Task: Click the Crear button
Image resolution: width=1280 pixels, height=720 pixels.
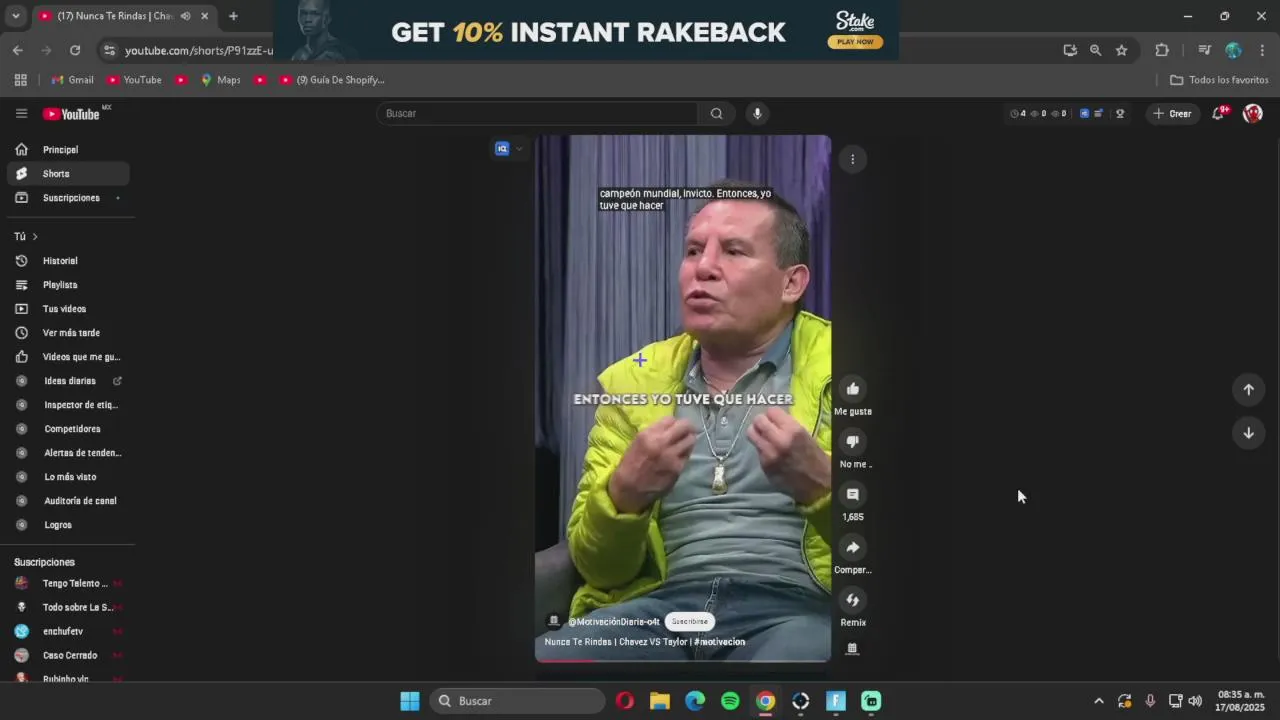Action: pos(1172,113)
